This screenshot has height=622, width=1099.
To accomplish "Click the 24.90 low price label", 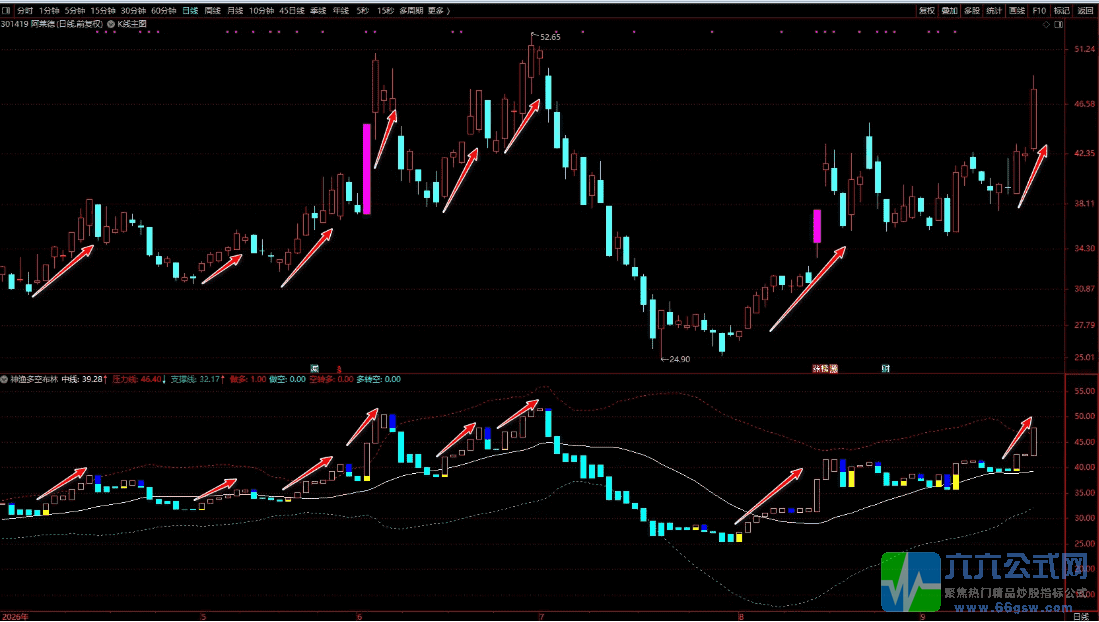I will (678, 359).
